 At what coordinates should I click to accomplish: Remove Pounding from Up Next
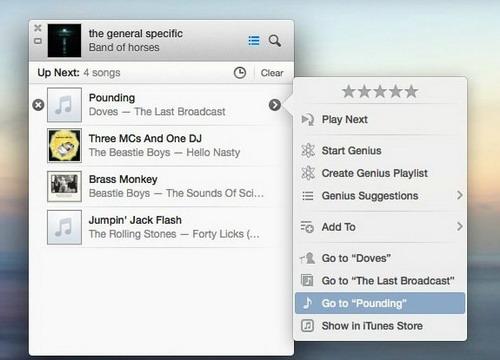click(x=38, y=105)
